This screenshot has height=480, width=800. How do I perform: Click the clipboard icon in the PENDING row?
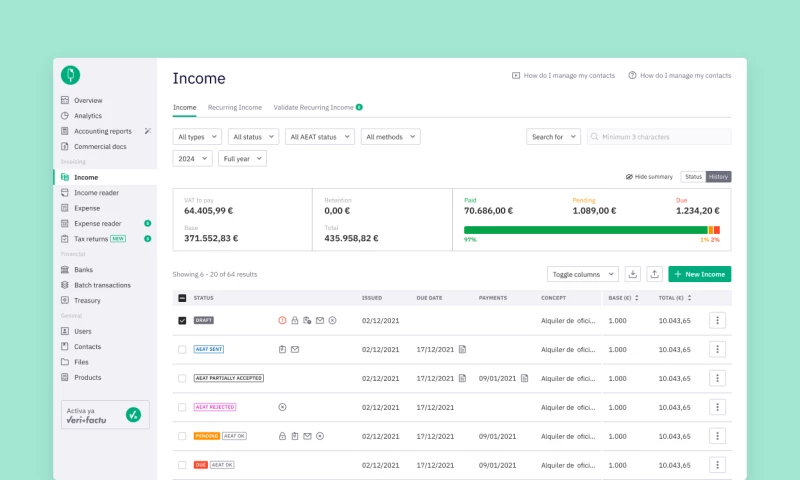coord(295,436)
